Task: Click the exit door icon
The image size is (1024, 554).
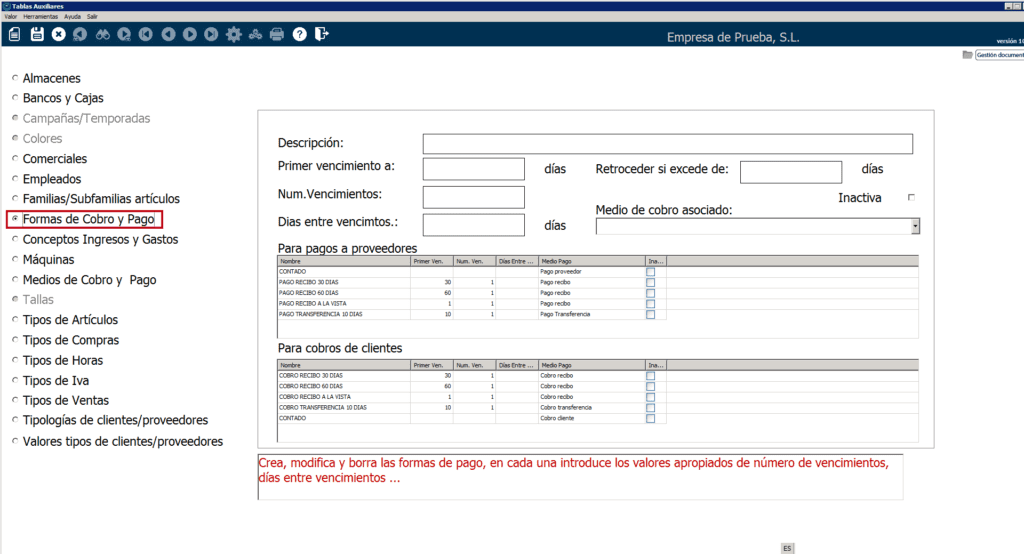Action: (321, 35)
